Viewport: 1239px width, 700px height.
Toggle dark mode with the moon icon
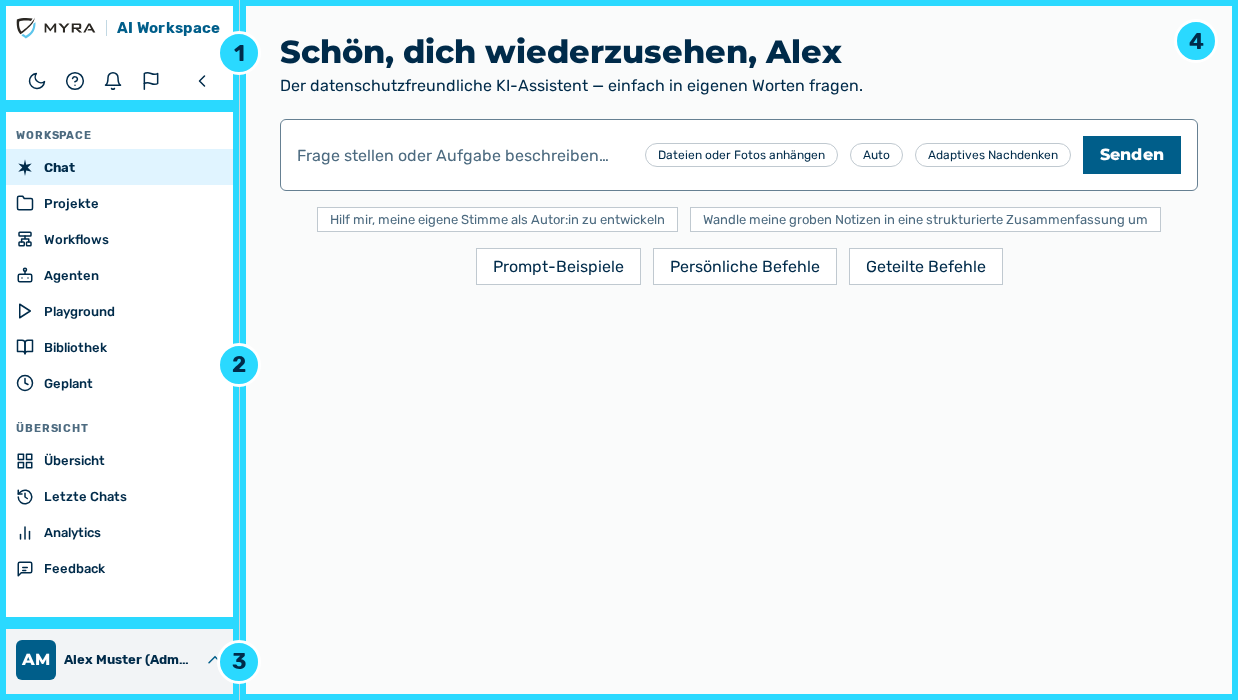click(x=37, y=81)
